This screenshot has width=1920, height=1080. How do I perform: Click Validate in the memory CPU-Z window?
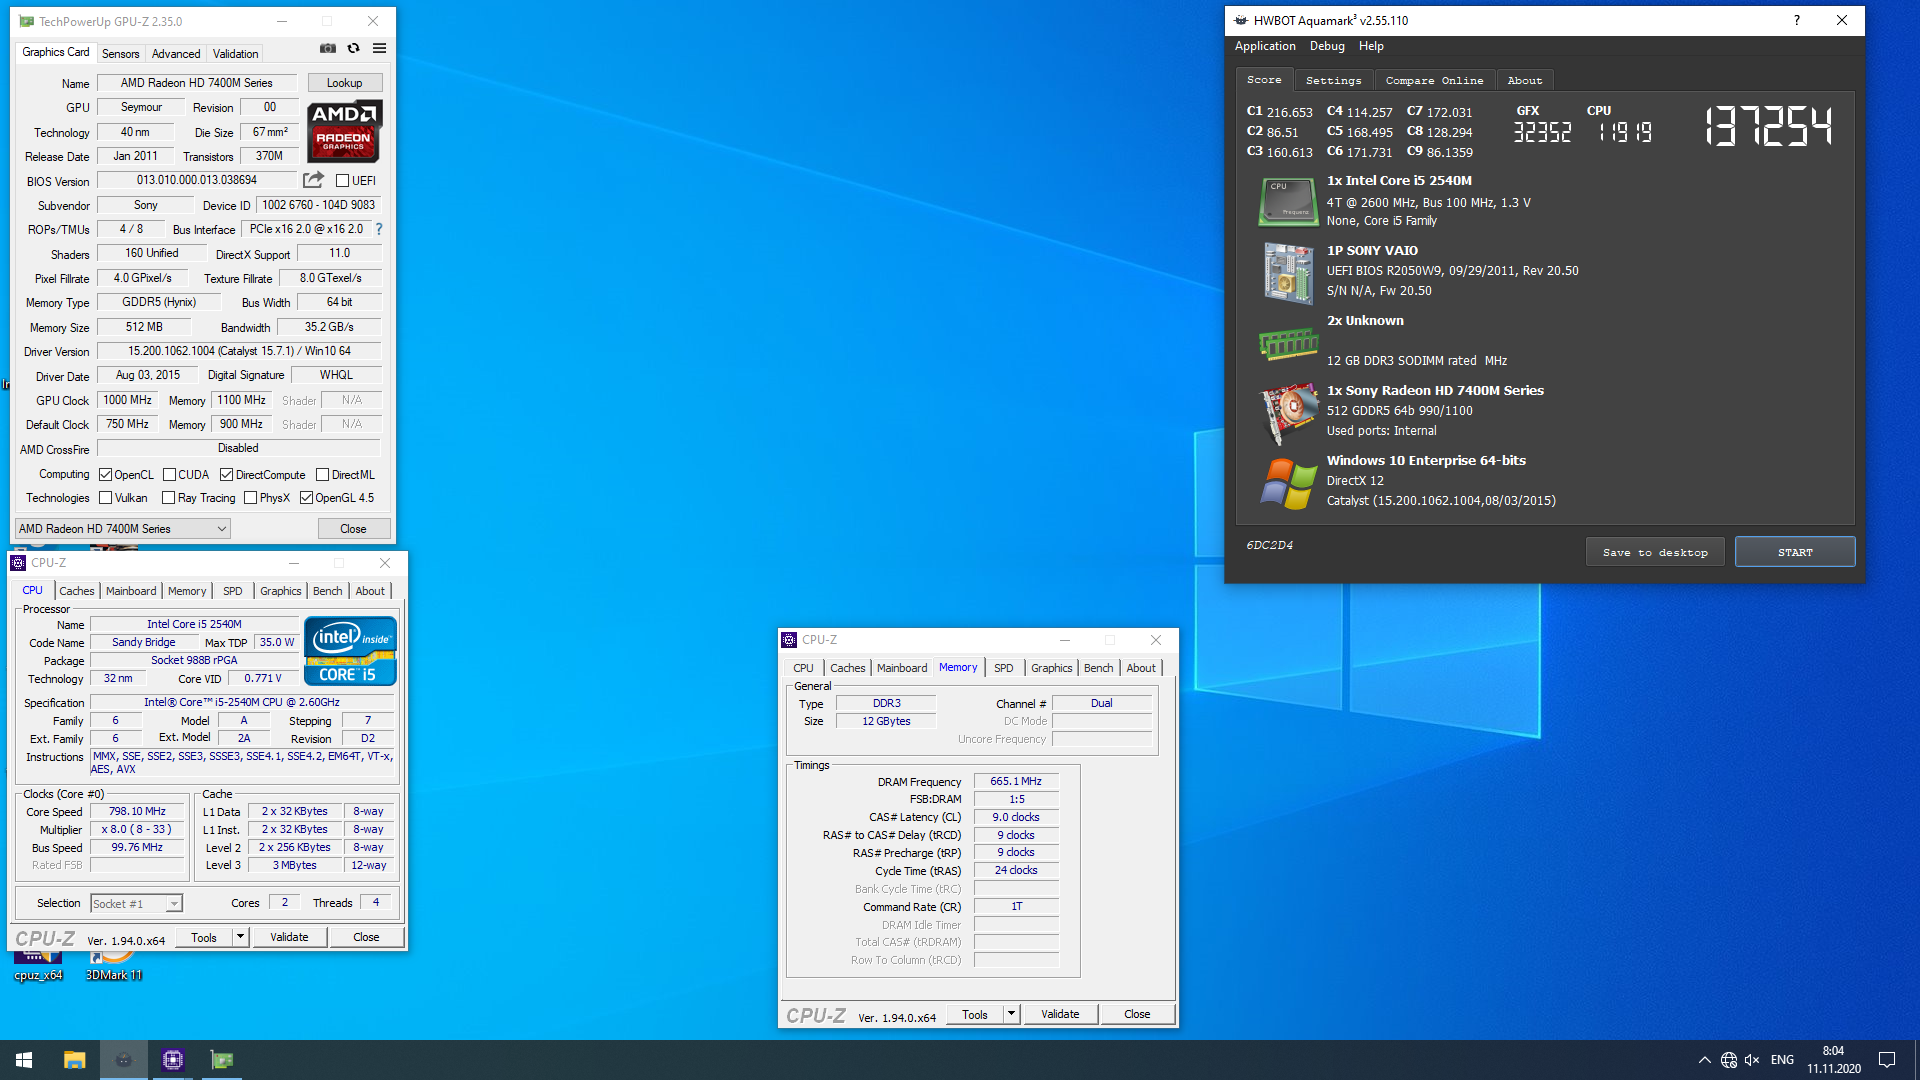pos(1060,1014)
